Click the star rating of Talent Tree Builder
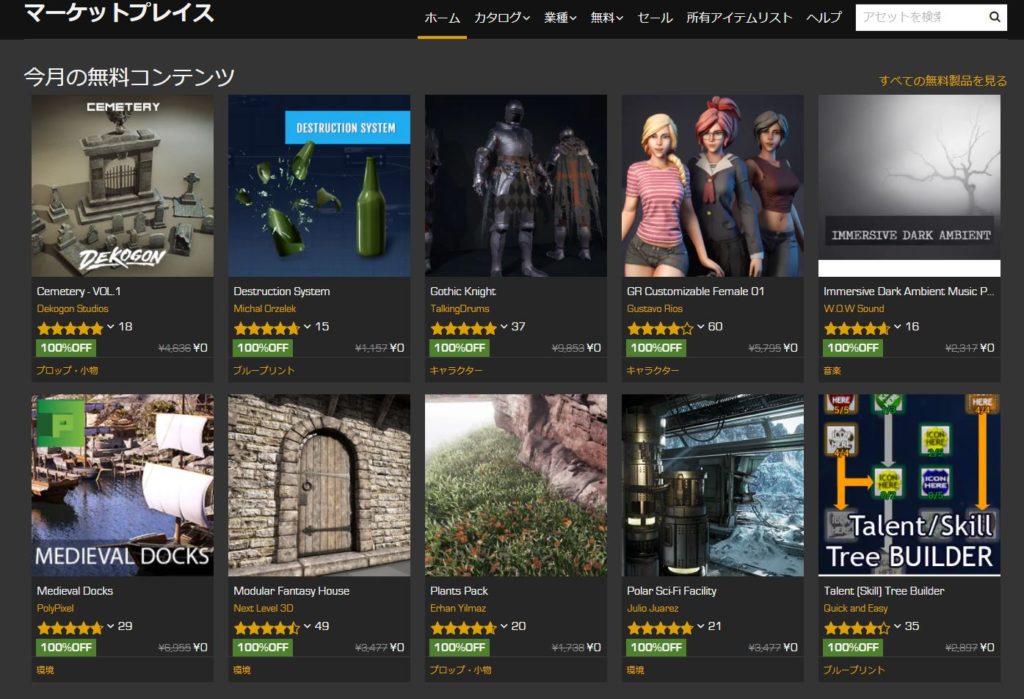The image size is (1024, 699). [x=857, y=627]
